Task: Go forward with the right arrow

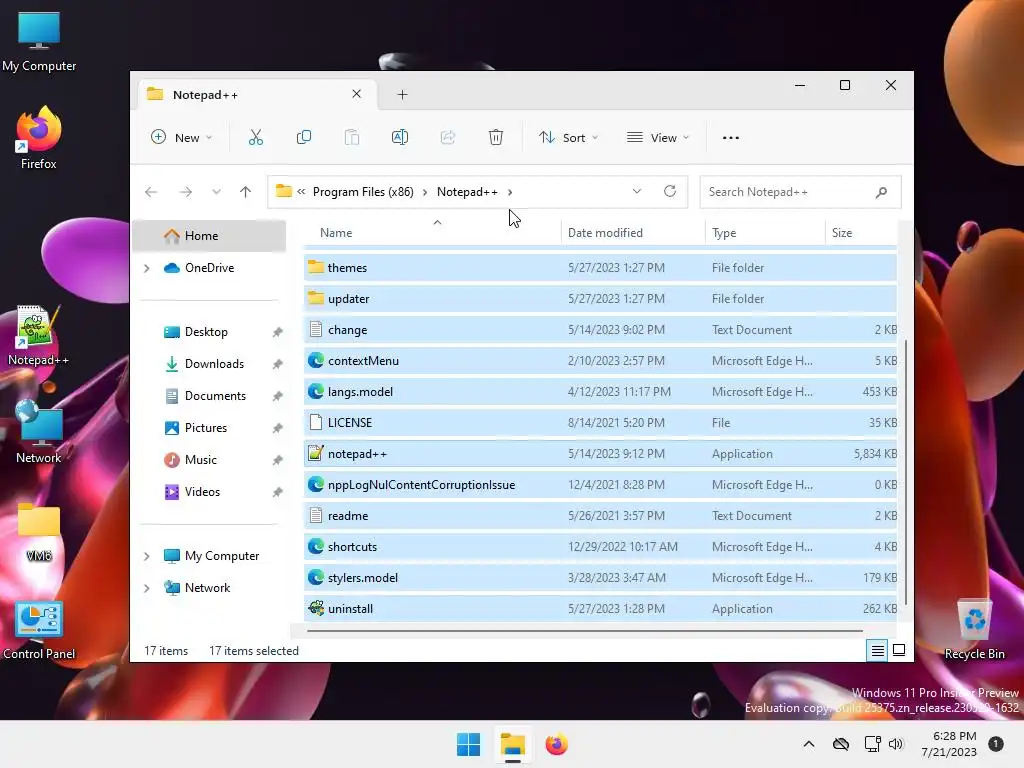Action: [x=185, y=192]
